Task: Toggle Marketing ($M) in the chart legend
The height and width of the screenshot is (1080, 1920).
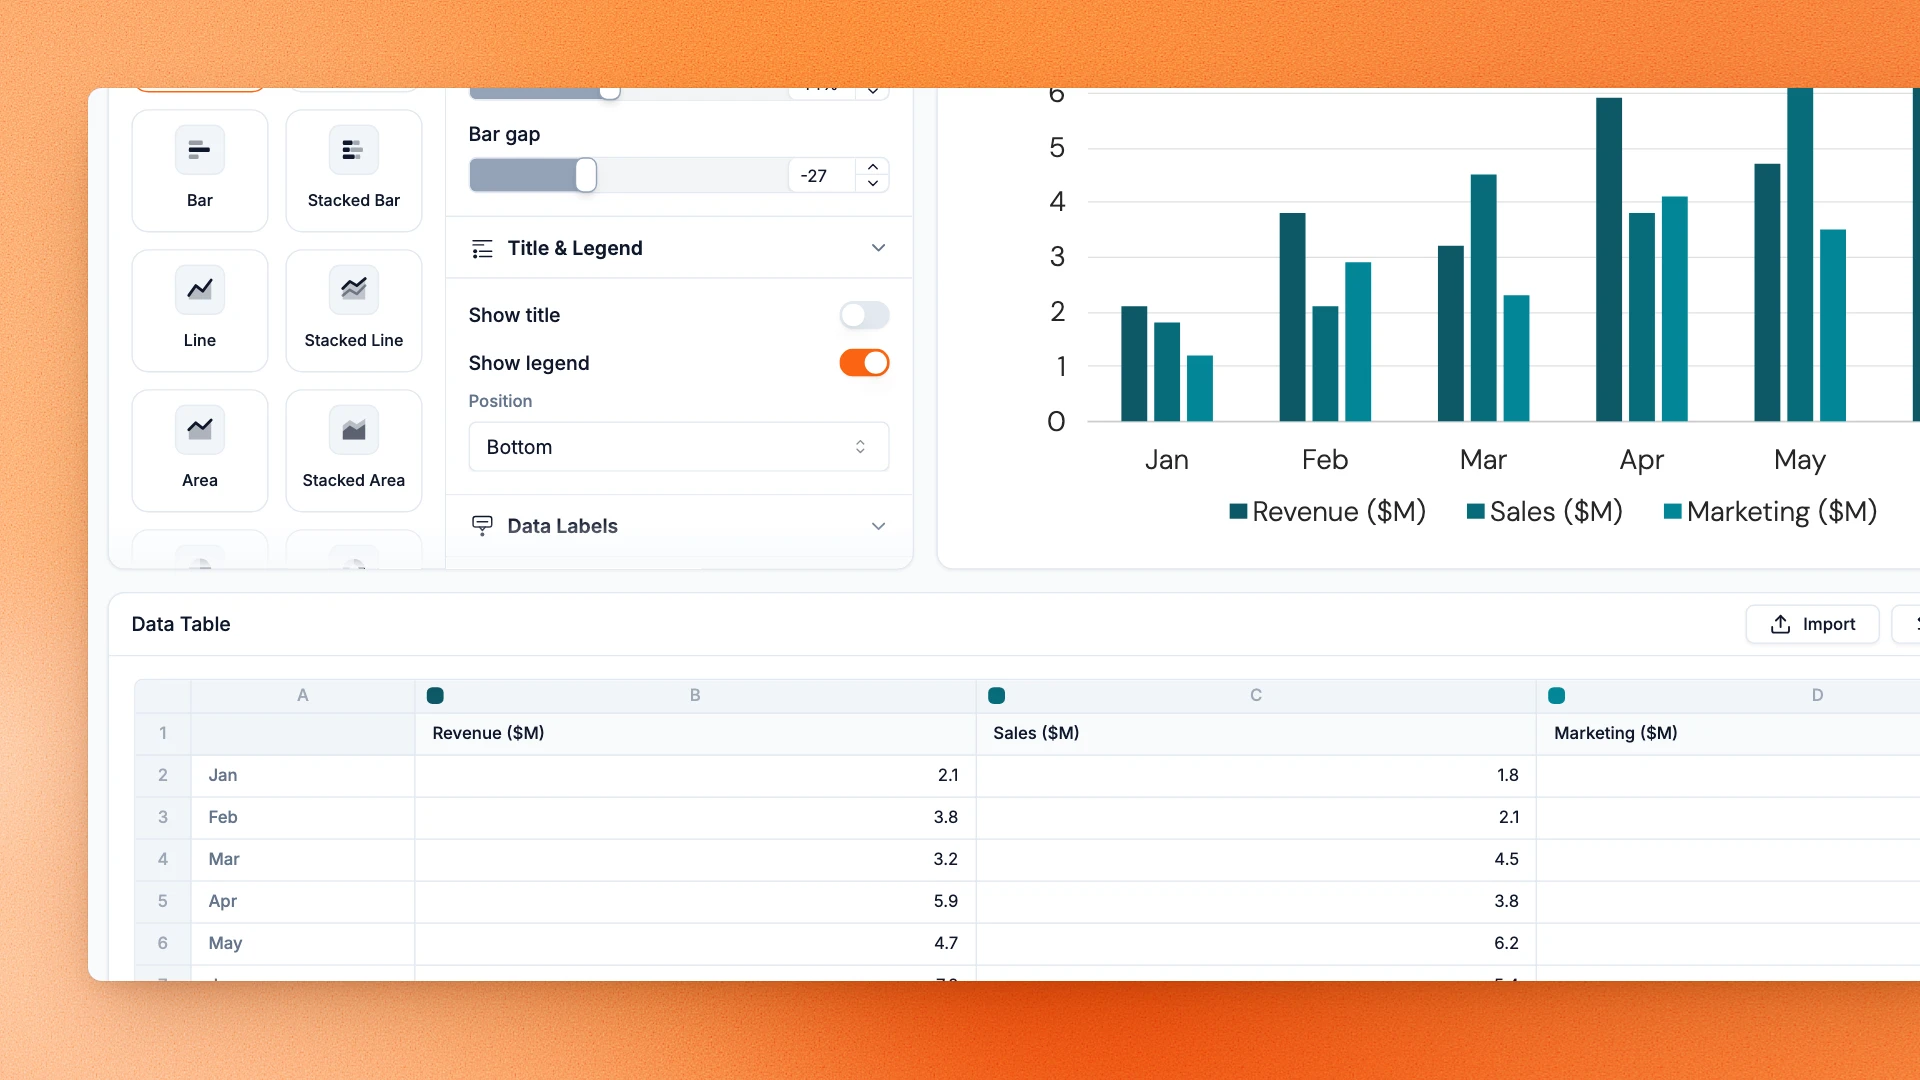Action: (x=1770, y=512)
